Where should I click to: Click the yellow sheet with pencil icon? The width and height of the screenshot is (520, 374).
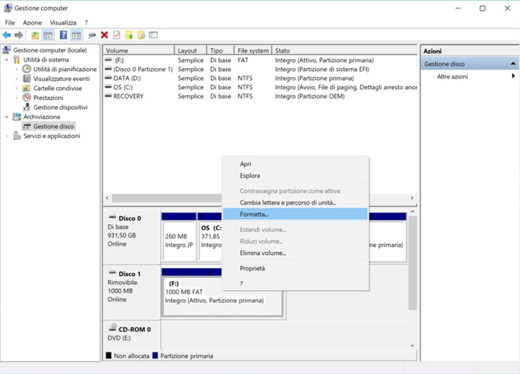click(141, 35)
